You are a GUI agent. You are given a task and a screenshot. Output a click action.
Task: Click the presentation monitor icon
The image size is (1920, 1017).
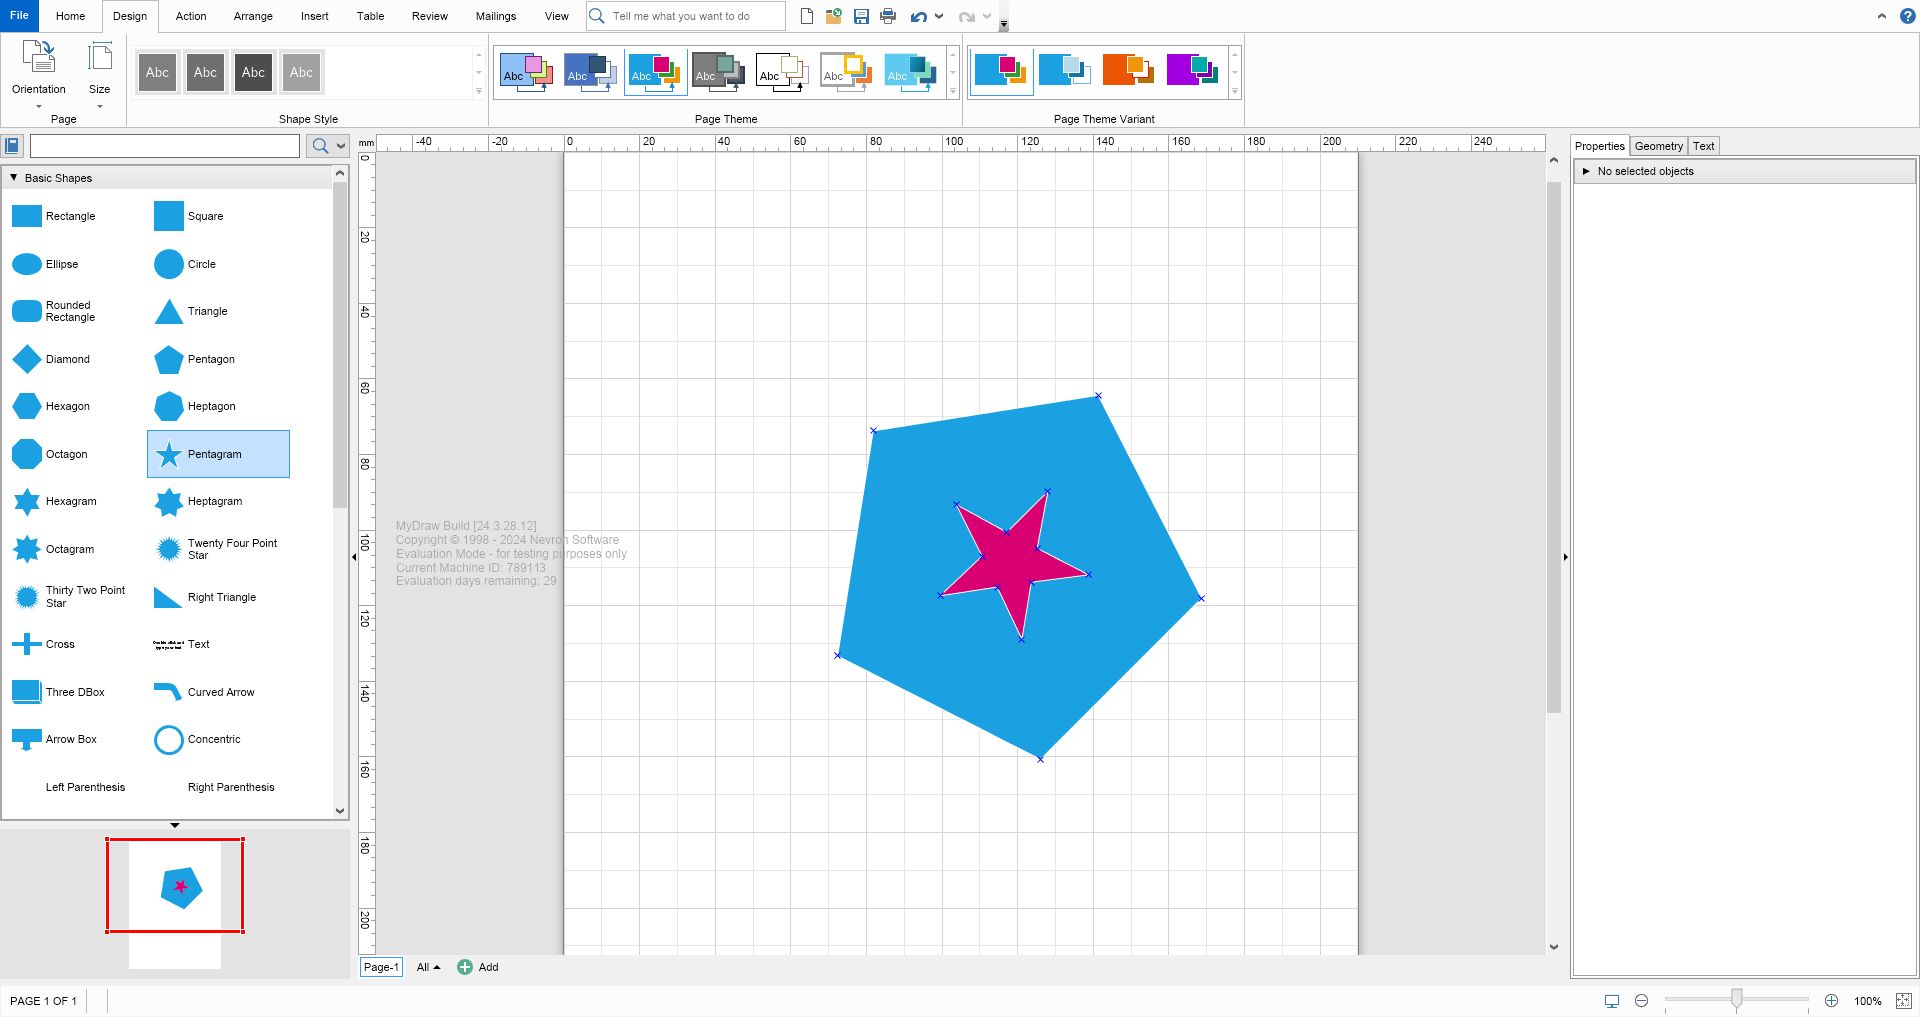pyautogui.click(x=1612, y=1000)
